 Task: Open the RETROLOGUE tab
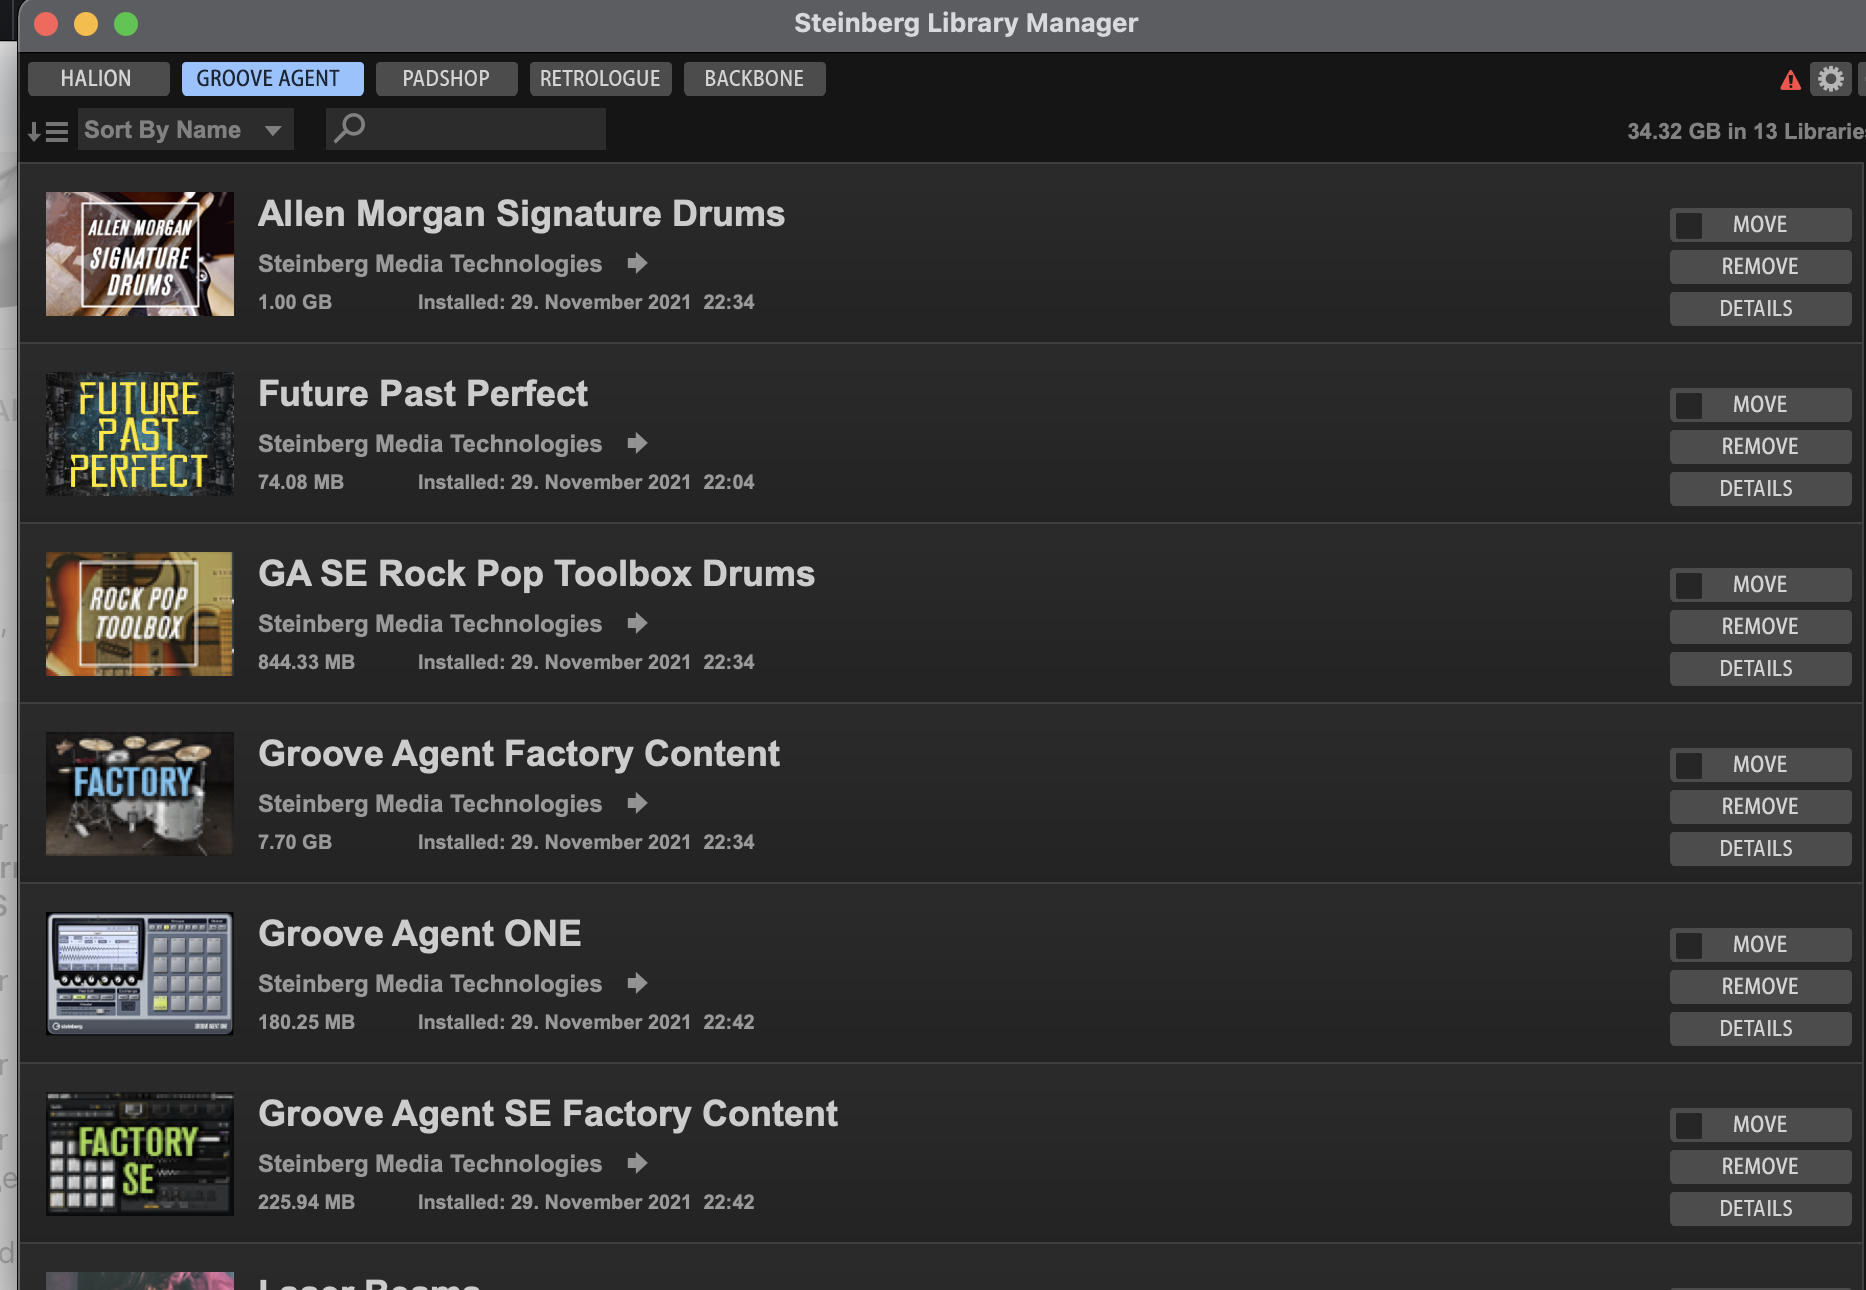pyautogui.click(x=600, y=79)
